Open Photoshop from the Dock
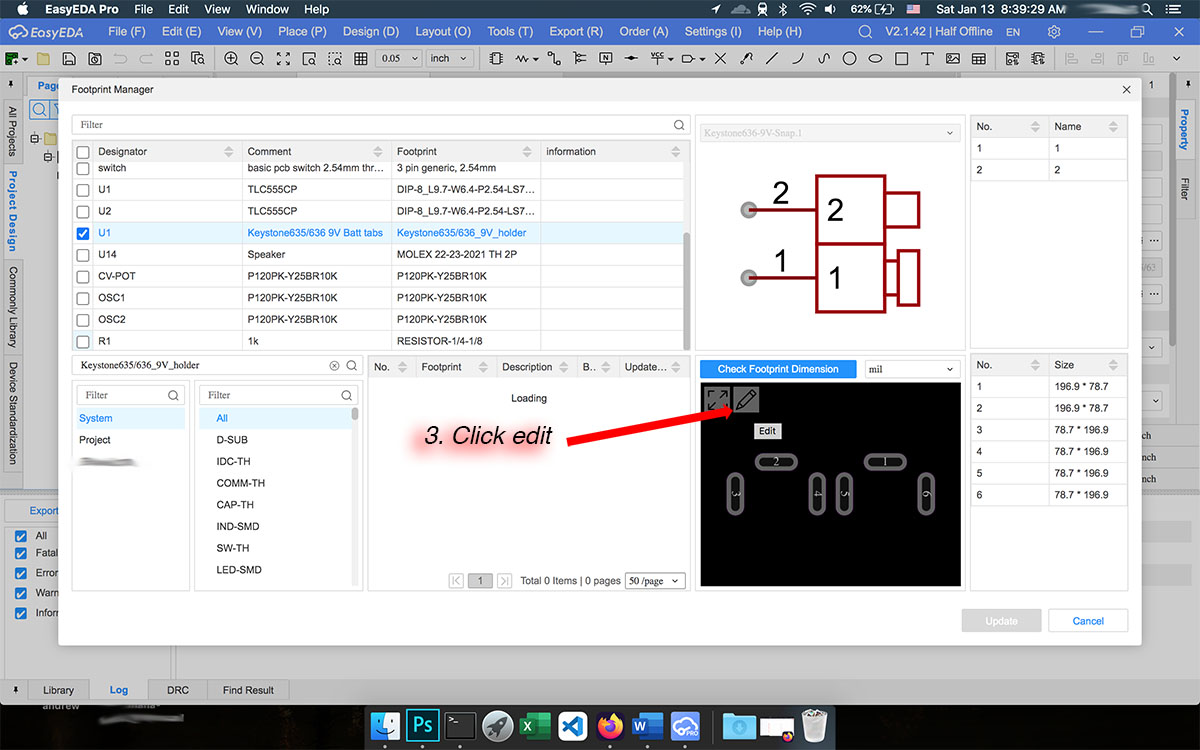Image resolution: width=1200 pixels, height=750 pixels. point(422,724)
